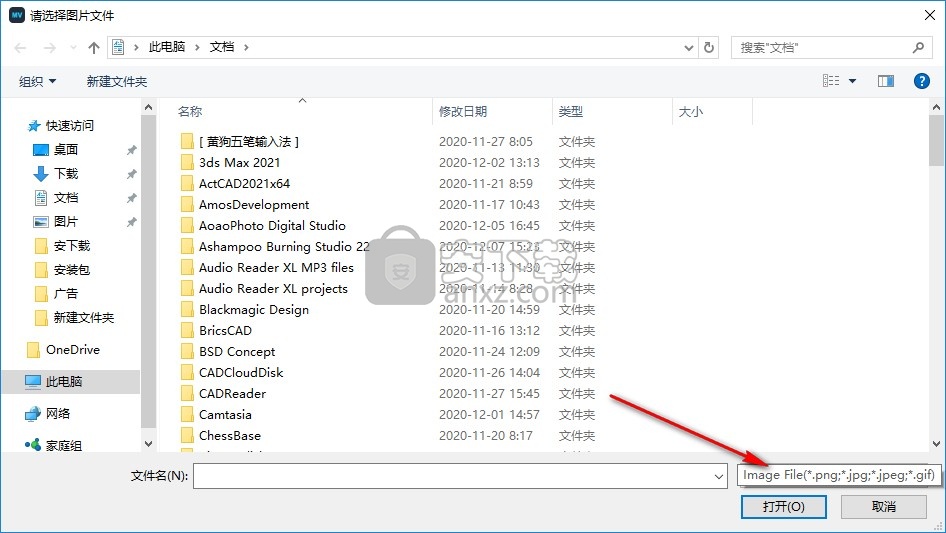Click 文档 breadcrumb in address bar
The height and width of the screenshot is (533, 946).
click(222, 47)
